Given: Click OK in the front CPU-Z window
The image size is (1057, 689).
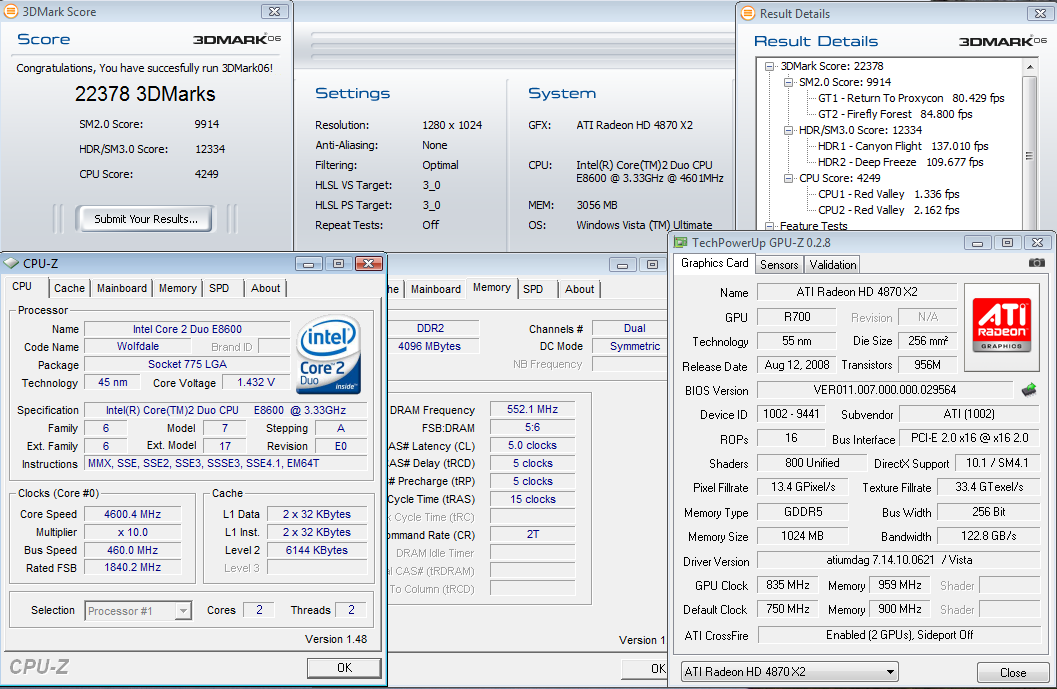Looking at the screenshot, I should tap(344, 667).
